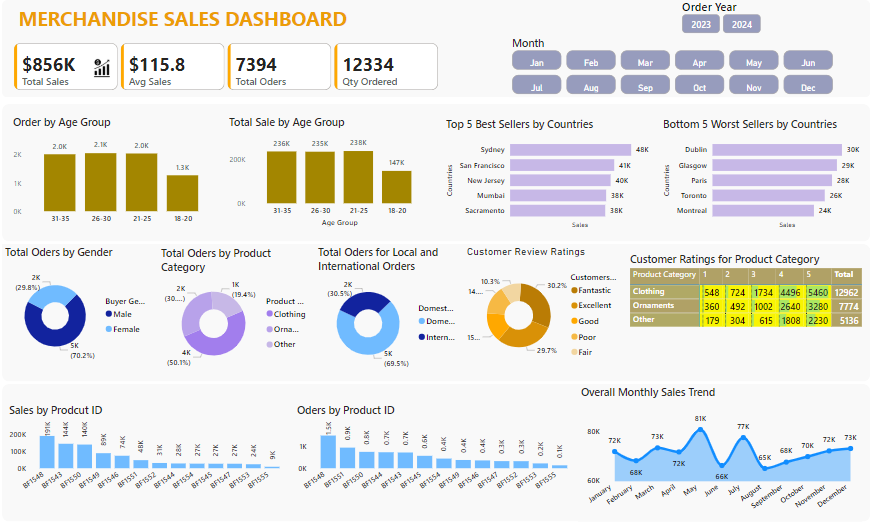This screenshot has height=525, width=875.
Task: Click the 4496 cell in ratings table
Action: click(790, 292)
